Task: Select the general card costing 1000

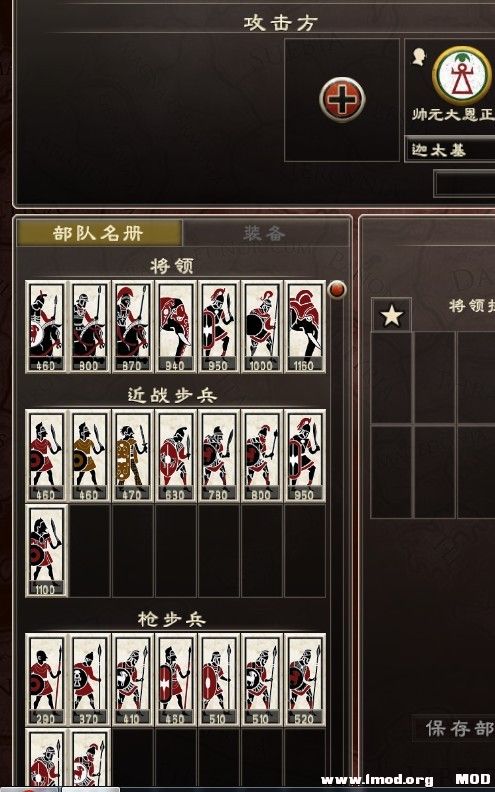Action: point(262,327)
